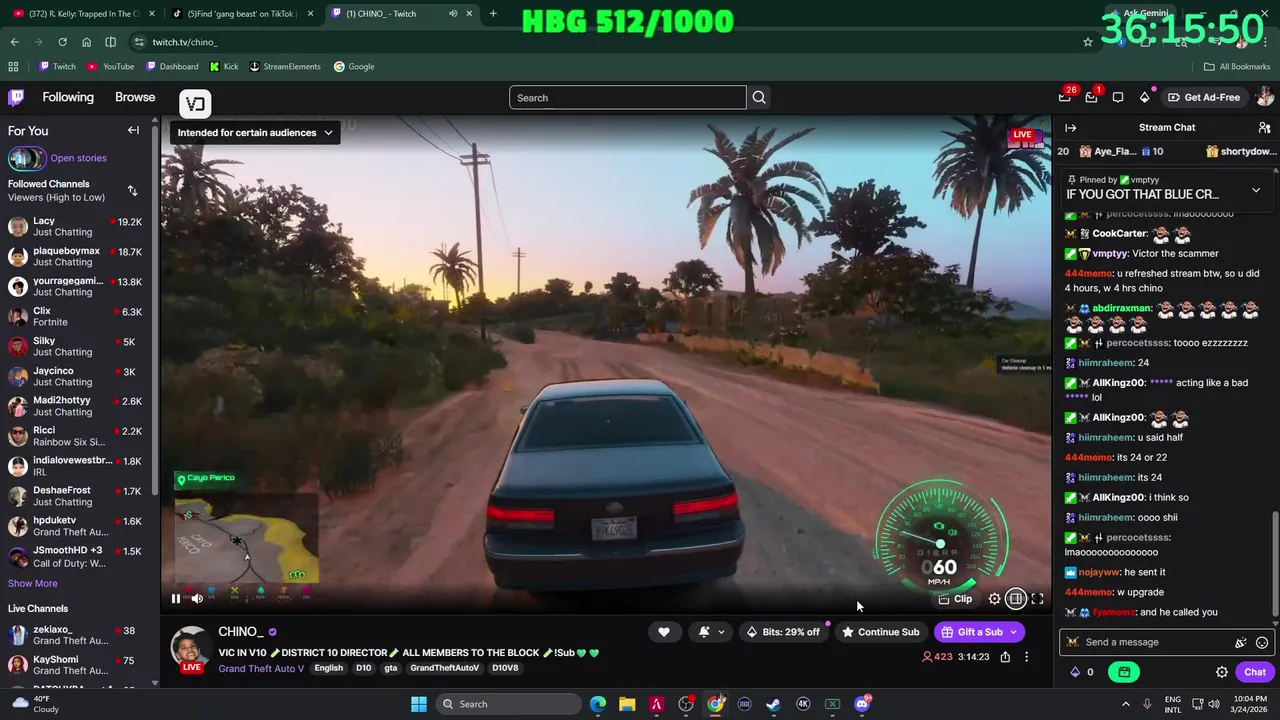The width and height of the screenshot is (1280, 720).
Task: Open CHINO_ streamer avatar
Action: (x=190, y=648)
